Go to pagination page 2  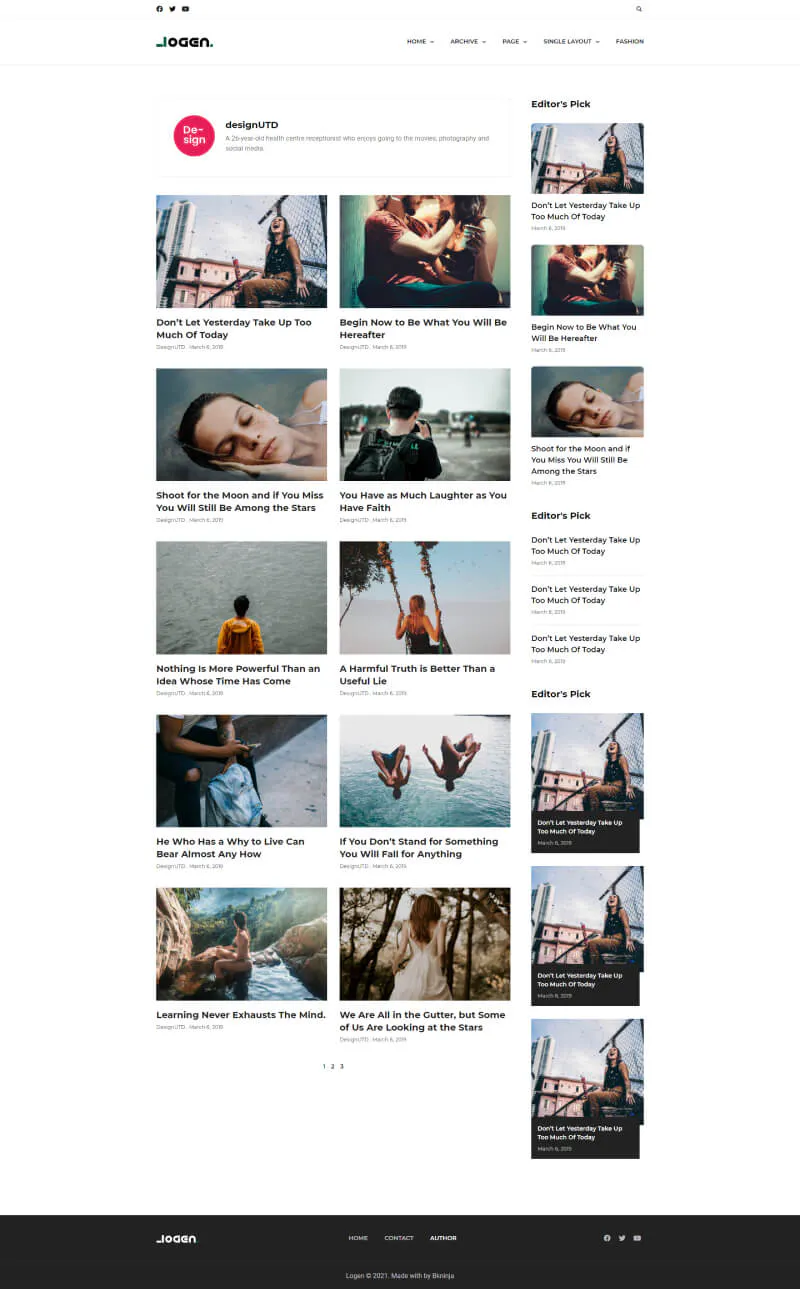tap(332, 1066)
